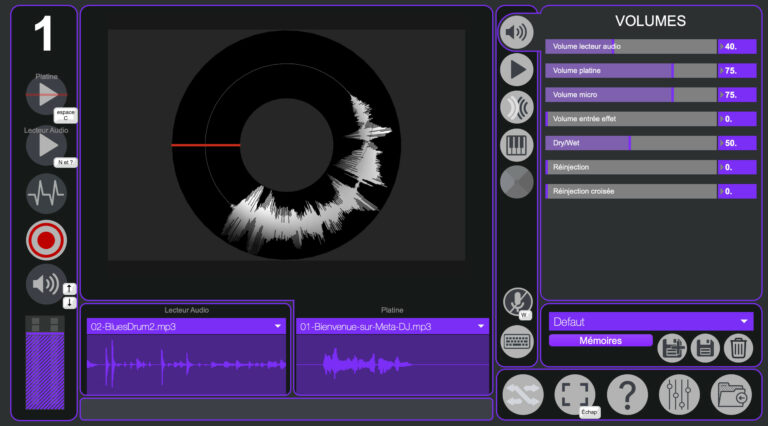Open help with the question mark icon
Image resolution: width=768 pixels, height=426 pixels.
coord(627,395)
